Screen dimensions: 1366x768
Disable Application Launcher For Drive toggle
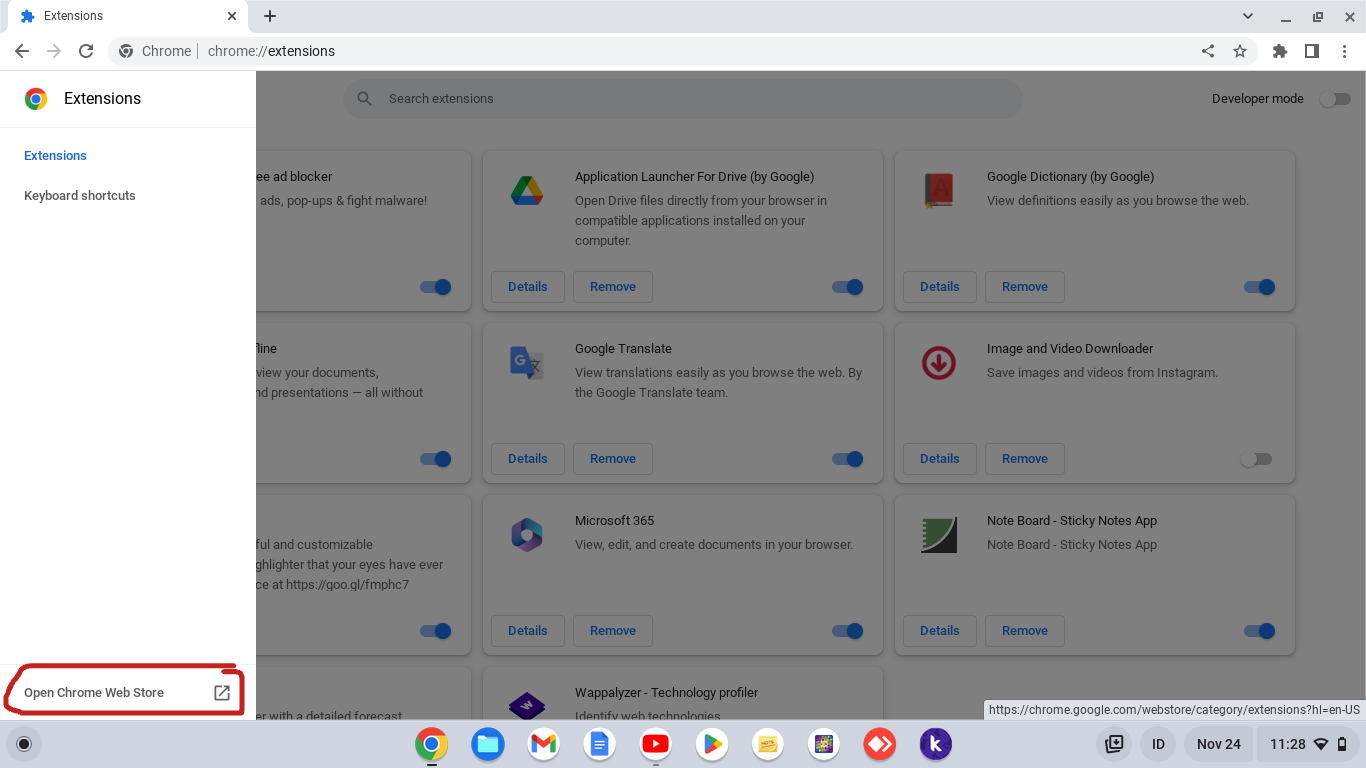pyautogui.click(x=848, y=287)
